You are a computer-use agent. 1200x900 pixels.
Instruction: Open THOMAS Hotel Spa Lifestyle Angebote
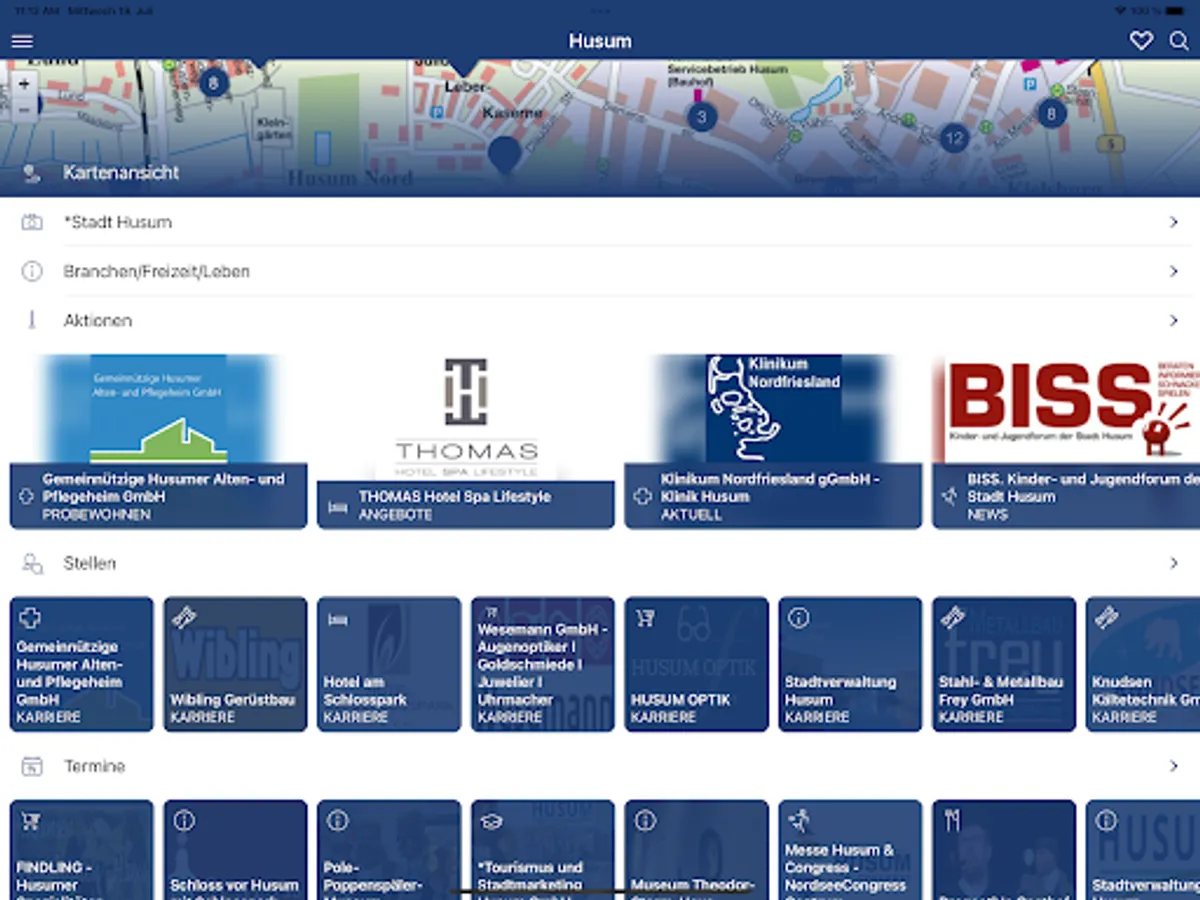tap(466, 441)
